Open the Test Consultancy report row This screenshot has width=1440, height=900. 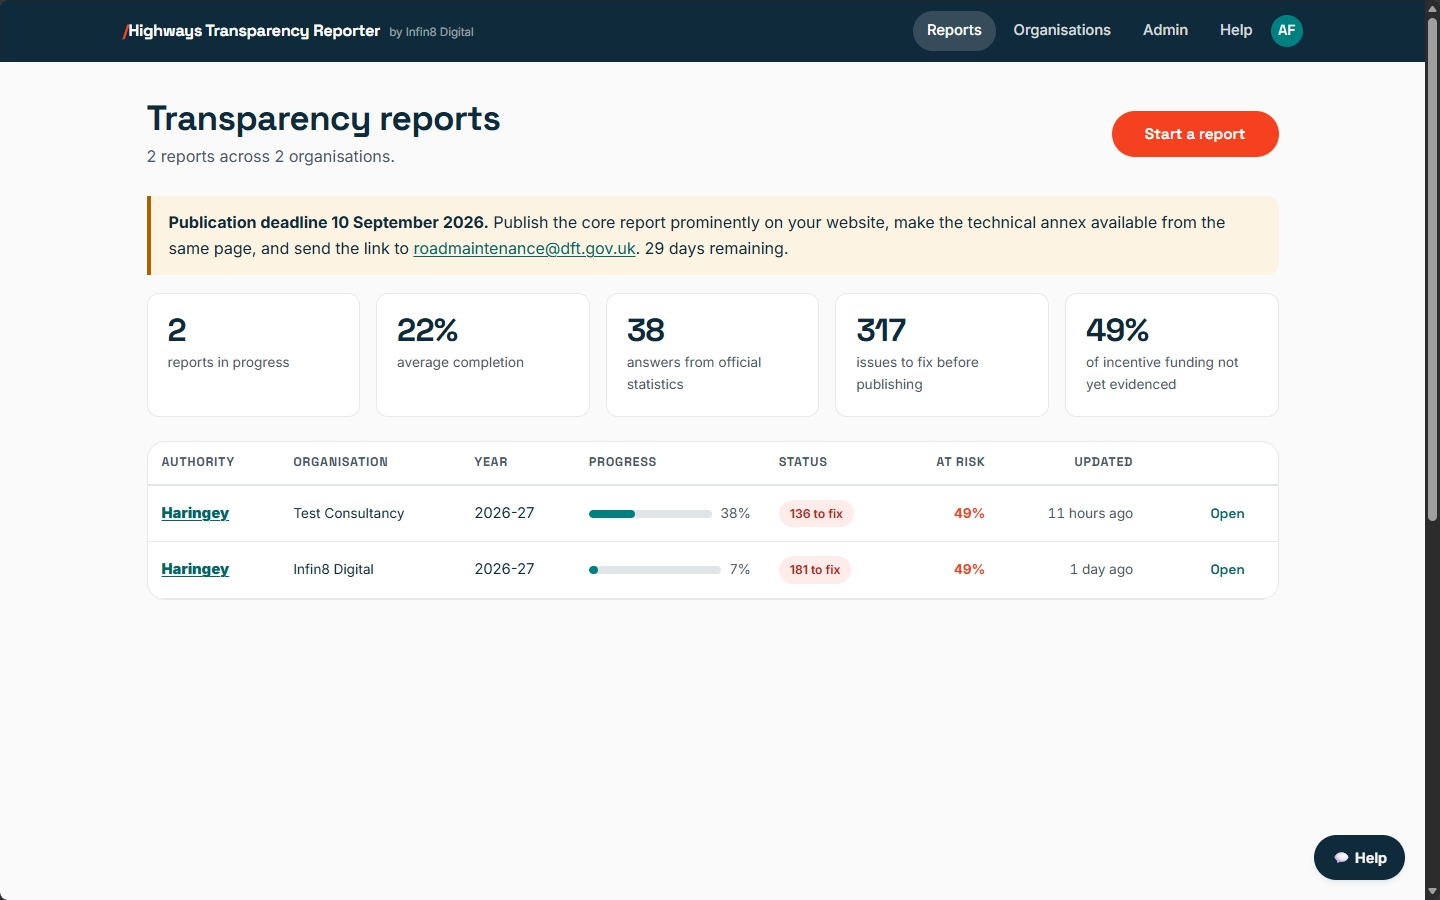1227,514
